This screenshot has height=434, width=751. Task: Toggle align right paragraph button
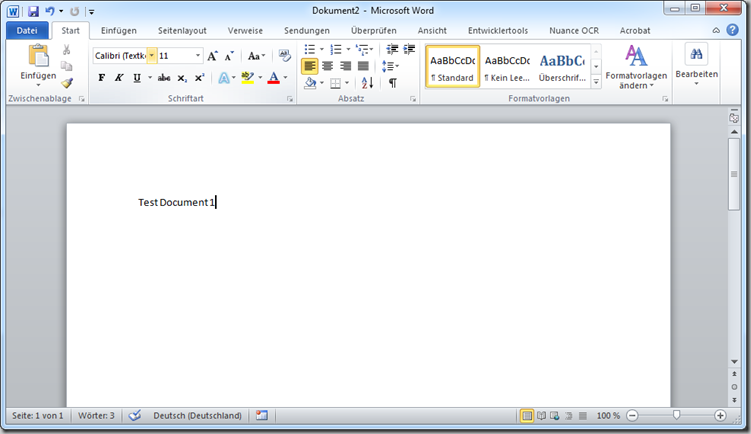[x=345, y=66]
